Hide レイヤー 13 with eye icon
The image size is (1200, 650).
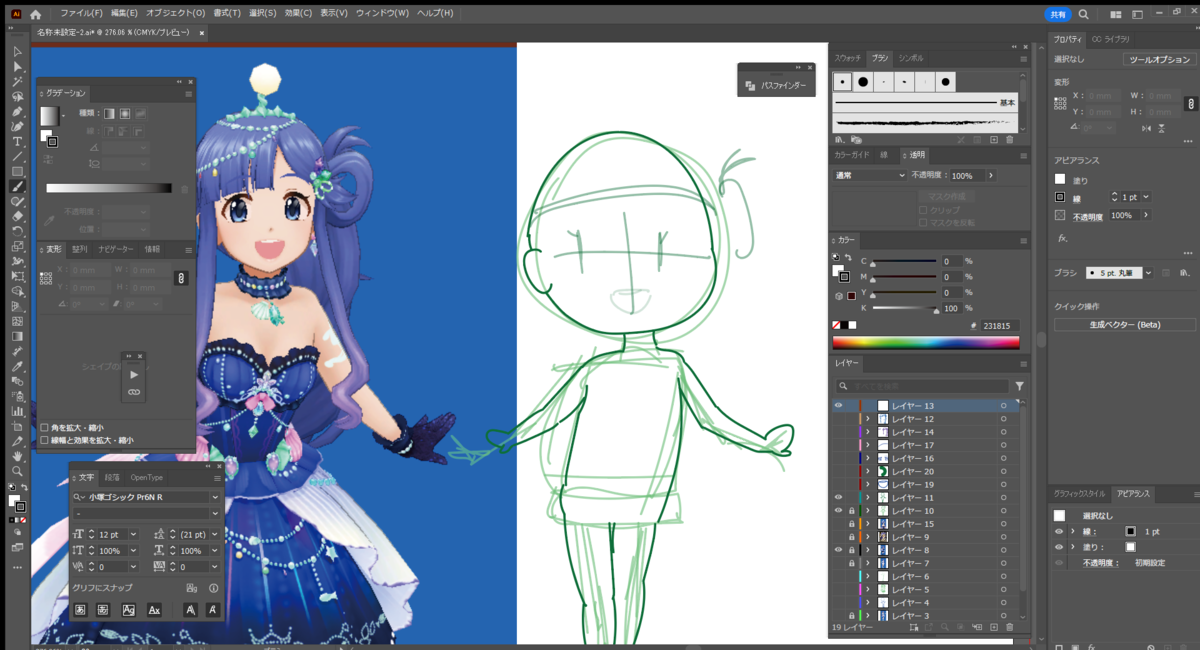pos(839,406)
